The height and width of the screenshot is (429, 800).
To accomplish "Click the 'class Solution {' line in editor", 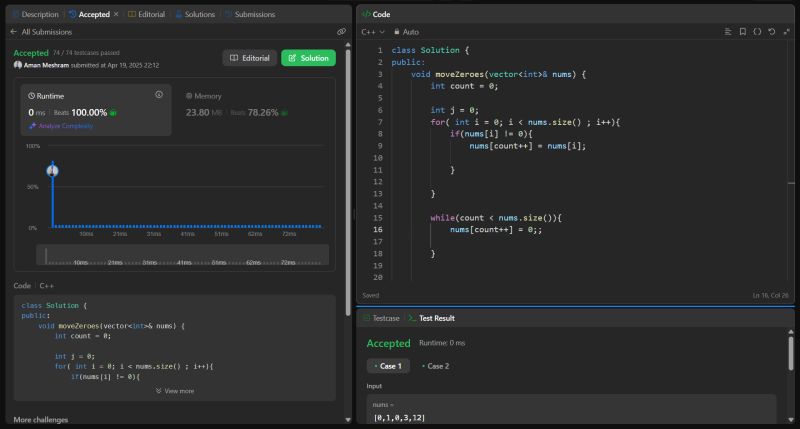I will click(x=430, y=50).
